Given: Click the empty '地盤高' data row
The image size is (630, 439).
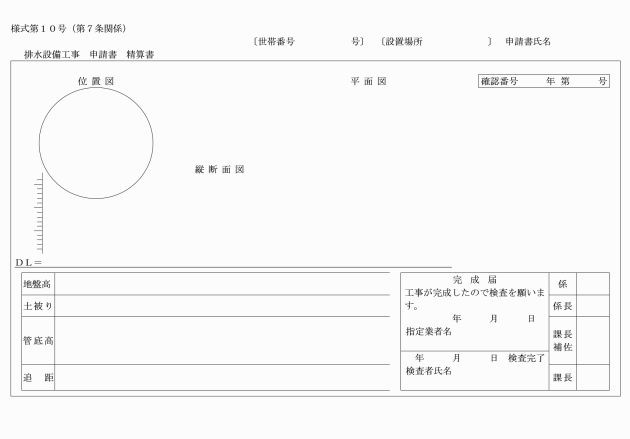Looking at the screenshot, I should (x=222, y=284).
